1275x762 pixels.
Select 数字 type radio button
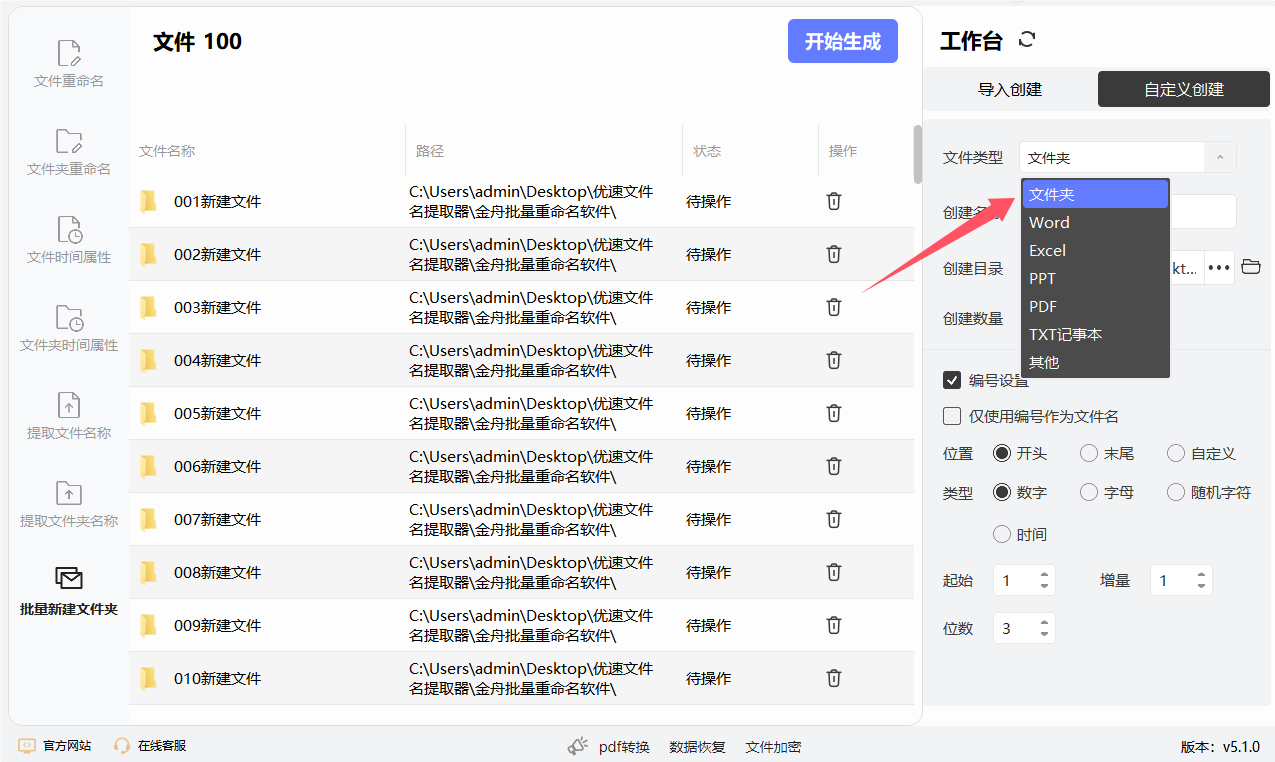pyautogui.click(x=1002, y=492)
